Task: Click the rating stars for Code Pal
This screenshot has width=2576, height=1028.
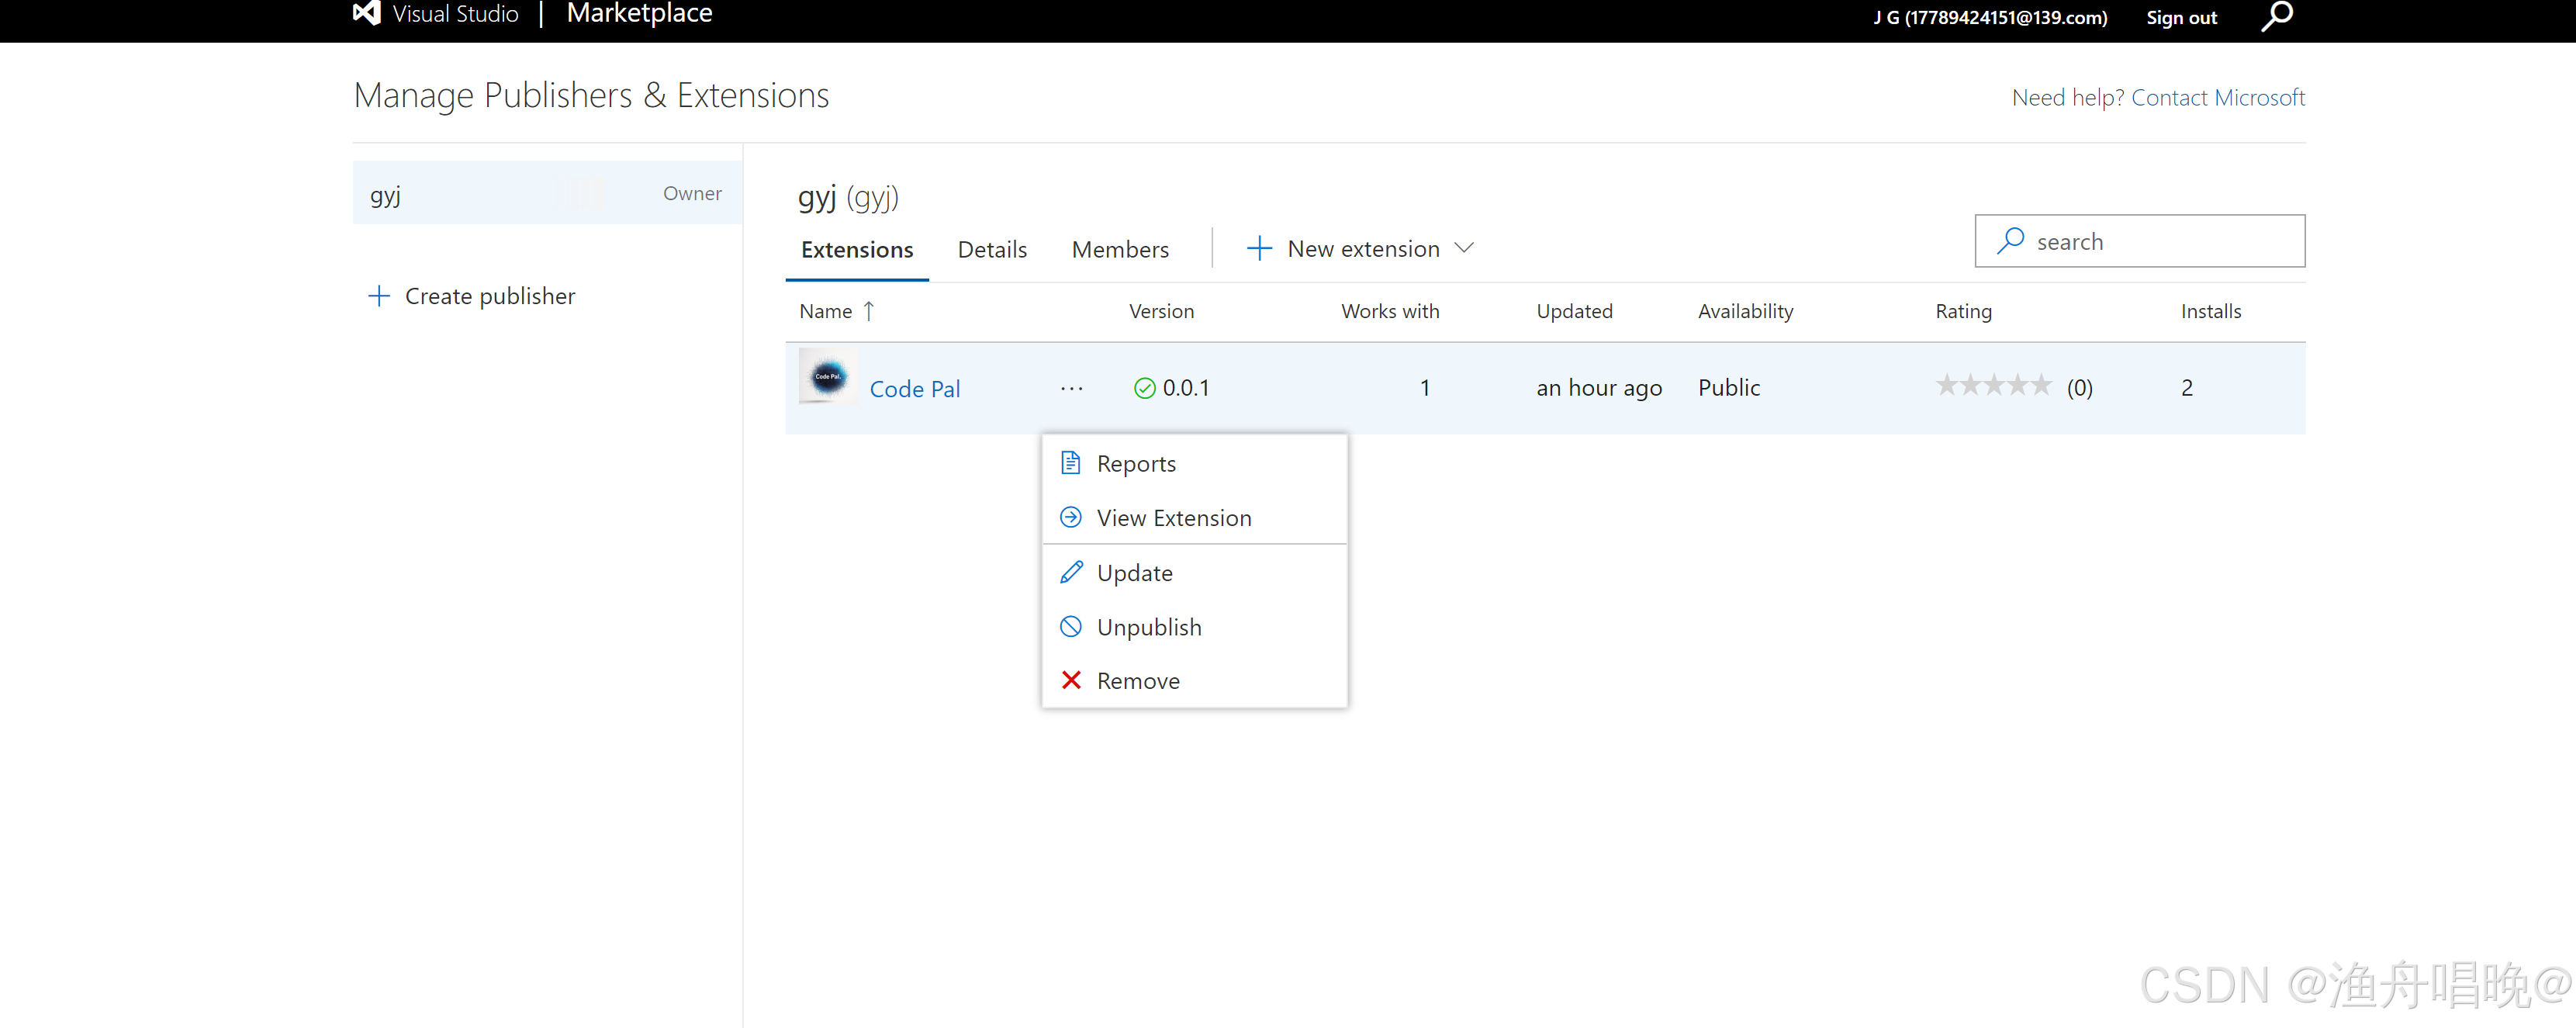Action: point(1993,386)
